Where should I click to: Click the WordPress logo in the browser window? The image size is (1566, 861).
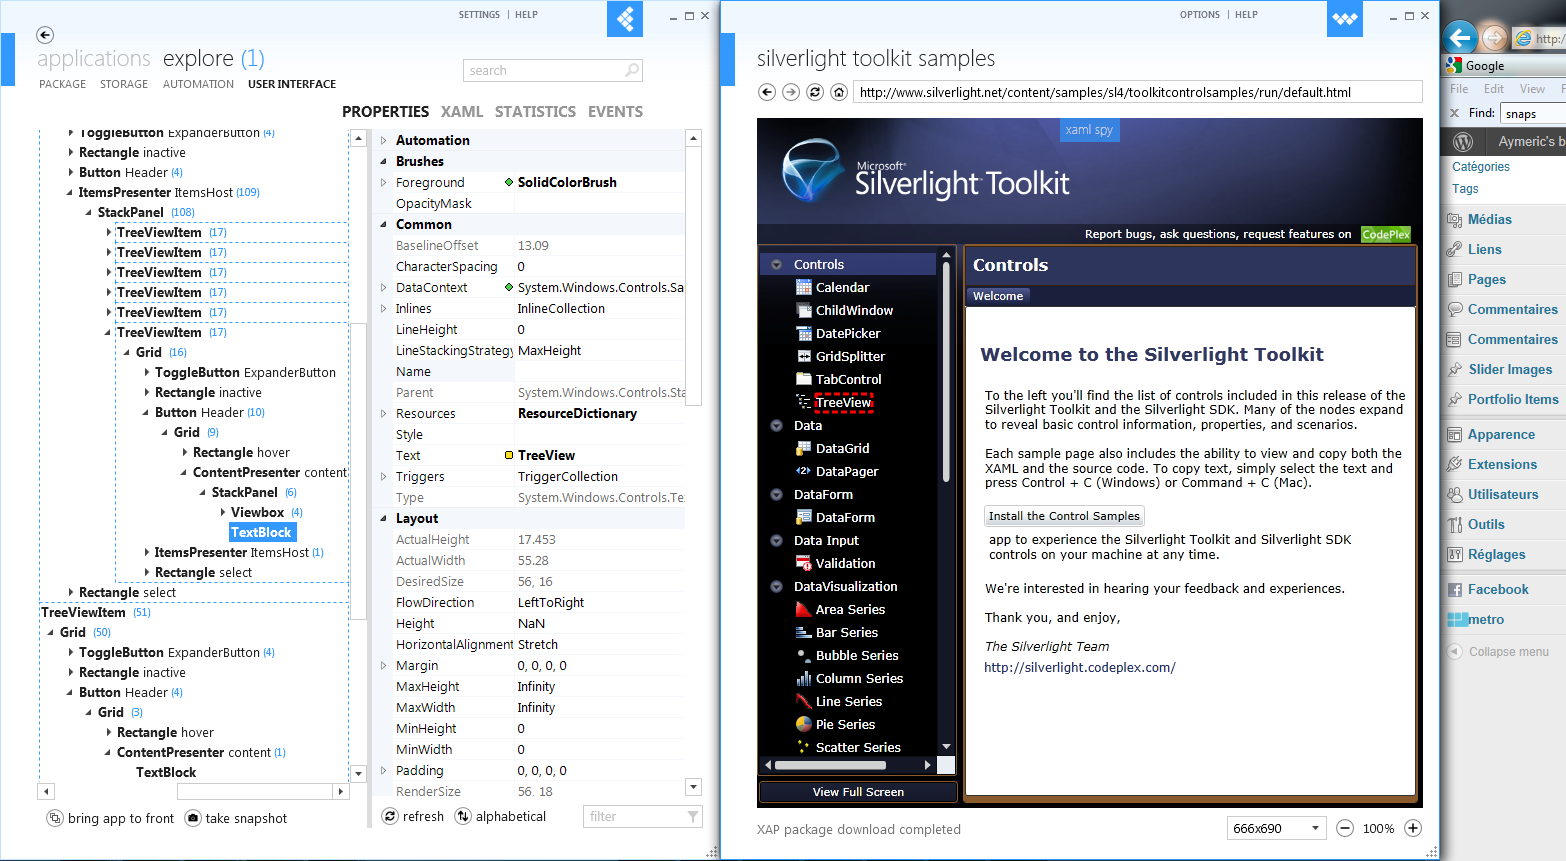[x=1463, y=142]
